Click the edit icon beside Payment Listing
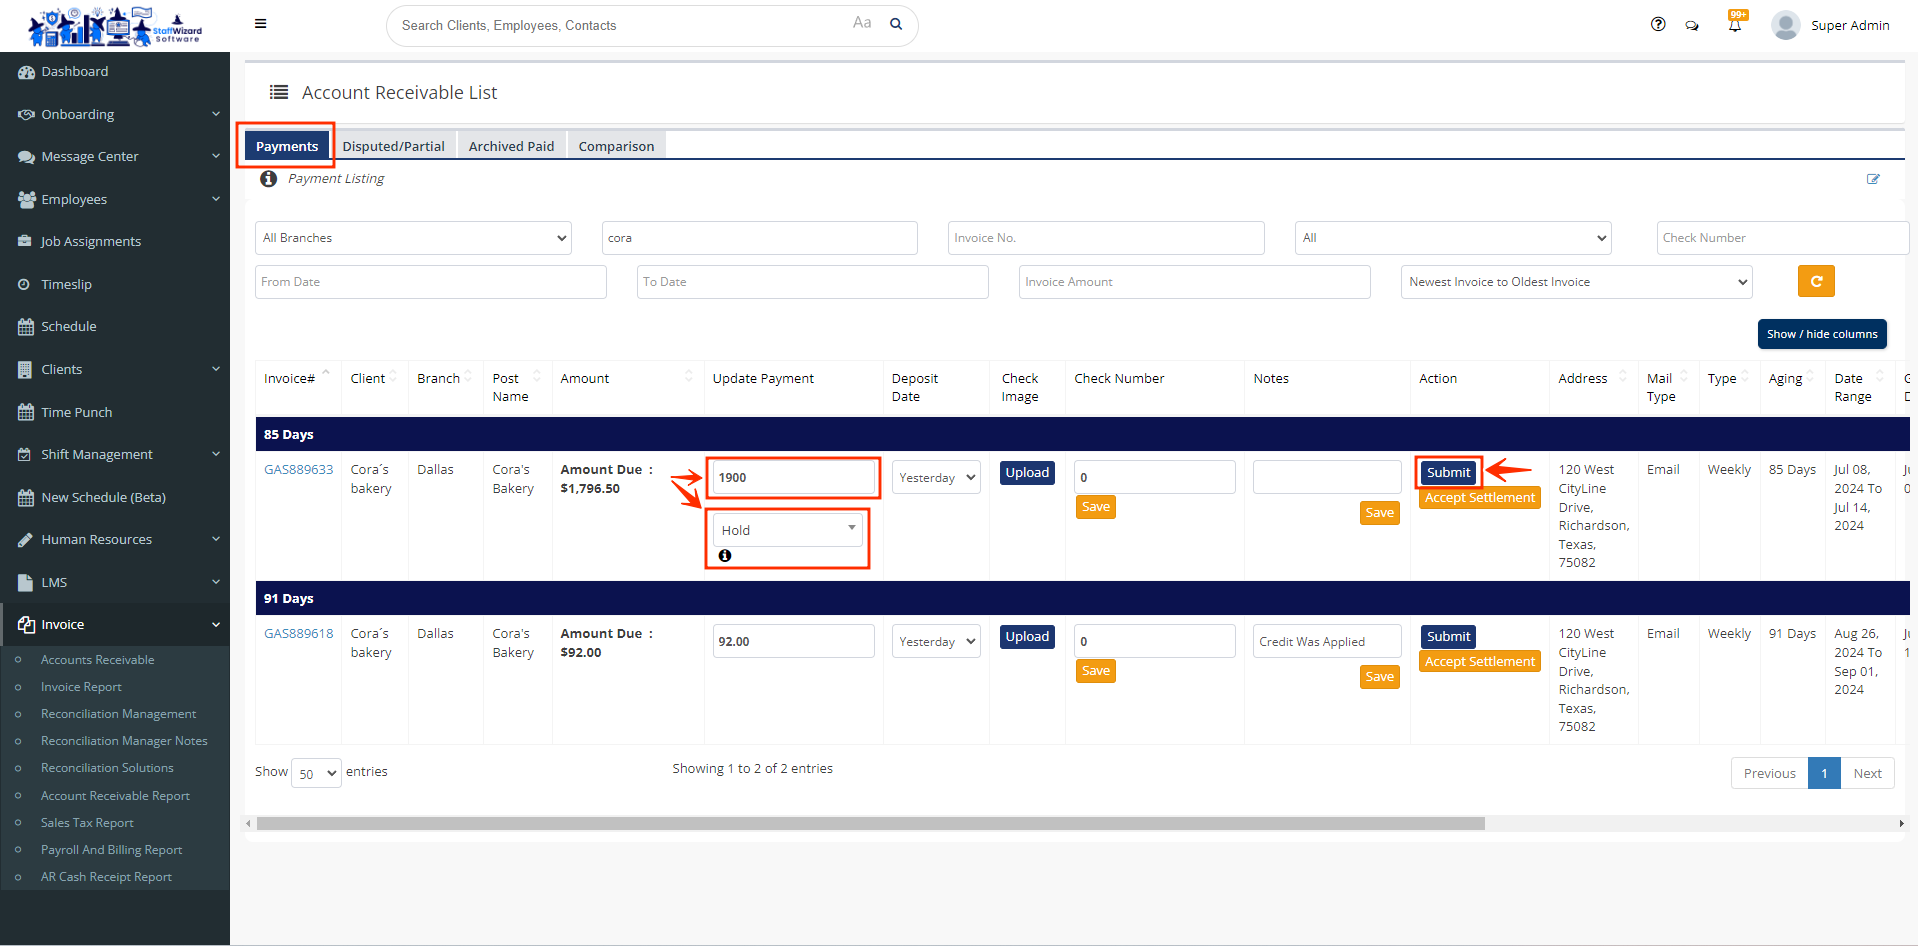The height and width of the screenshot is (946, 1918). point(1872,179)
